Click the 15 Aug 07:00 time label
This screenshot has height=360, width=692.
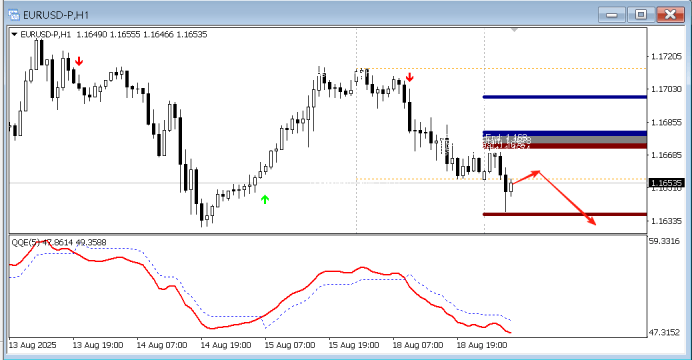click(x=290, y=345)
